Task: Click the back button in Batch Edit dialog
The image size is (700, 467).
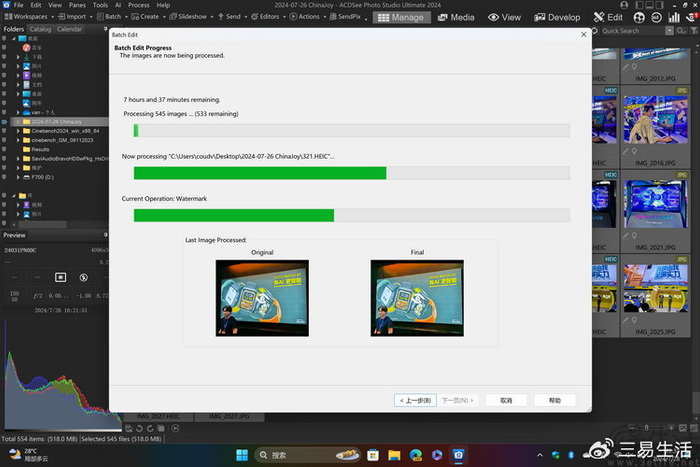Action: pos(415,400)
